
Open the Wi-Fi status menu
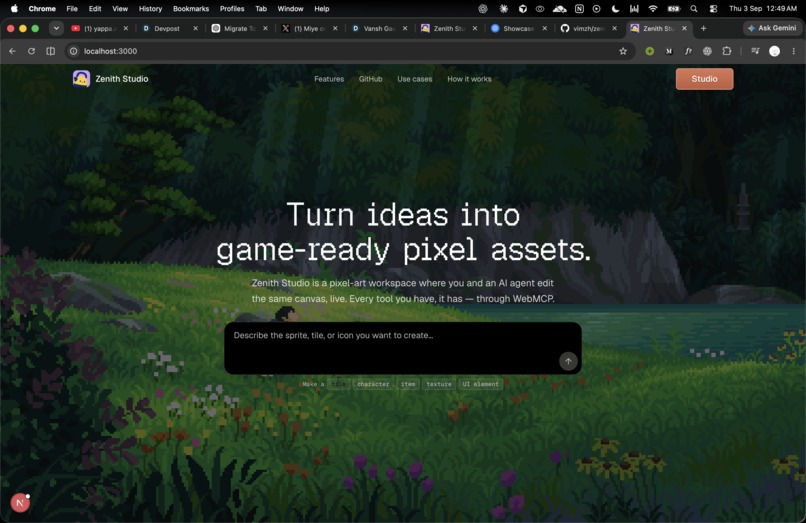tap(653, 8)
